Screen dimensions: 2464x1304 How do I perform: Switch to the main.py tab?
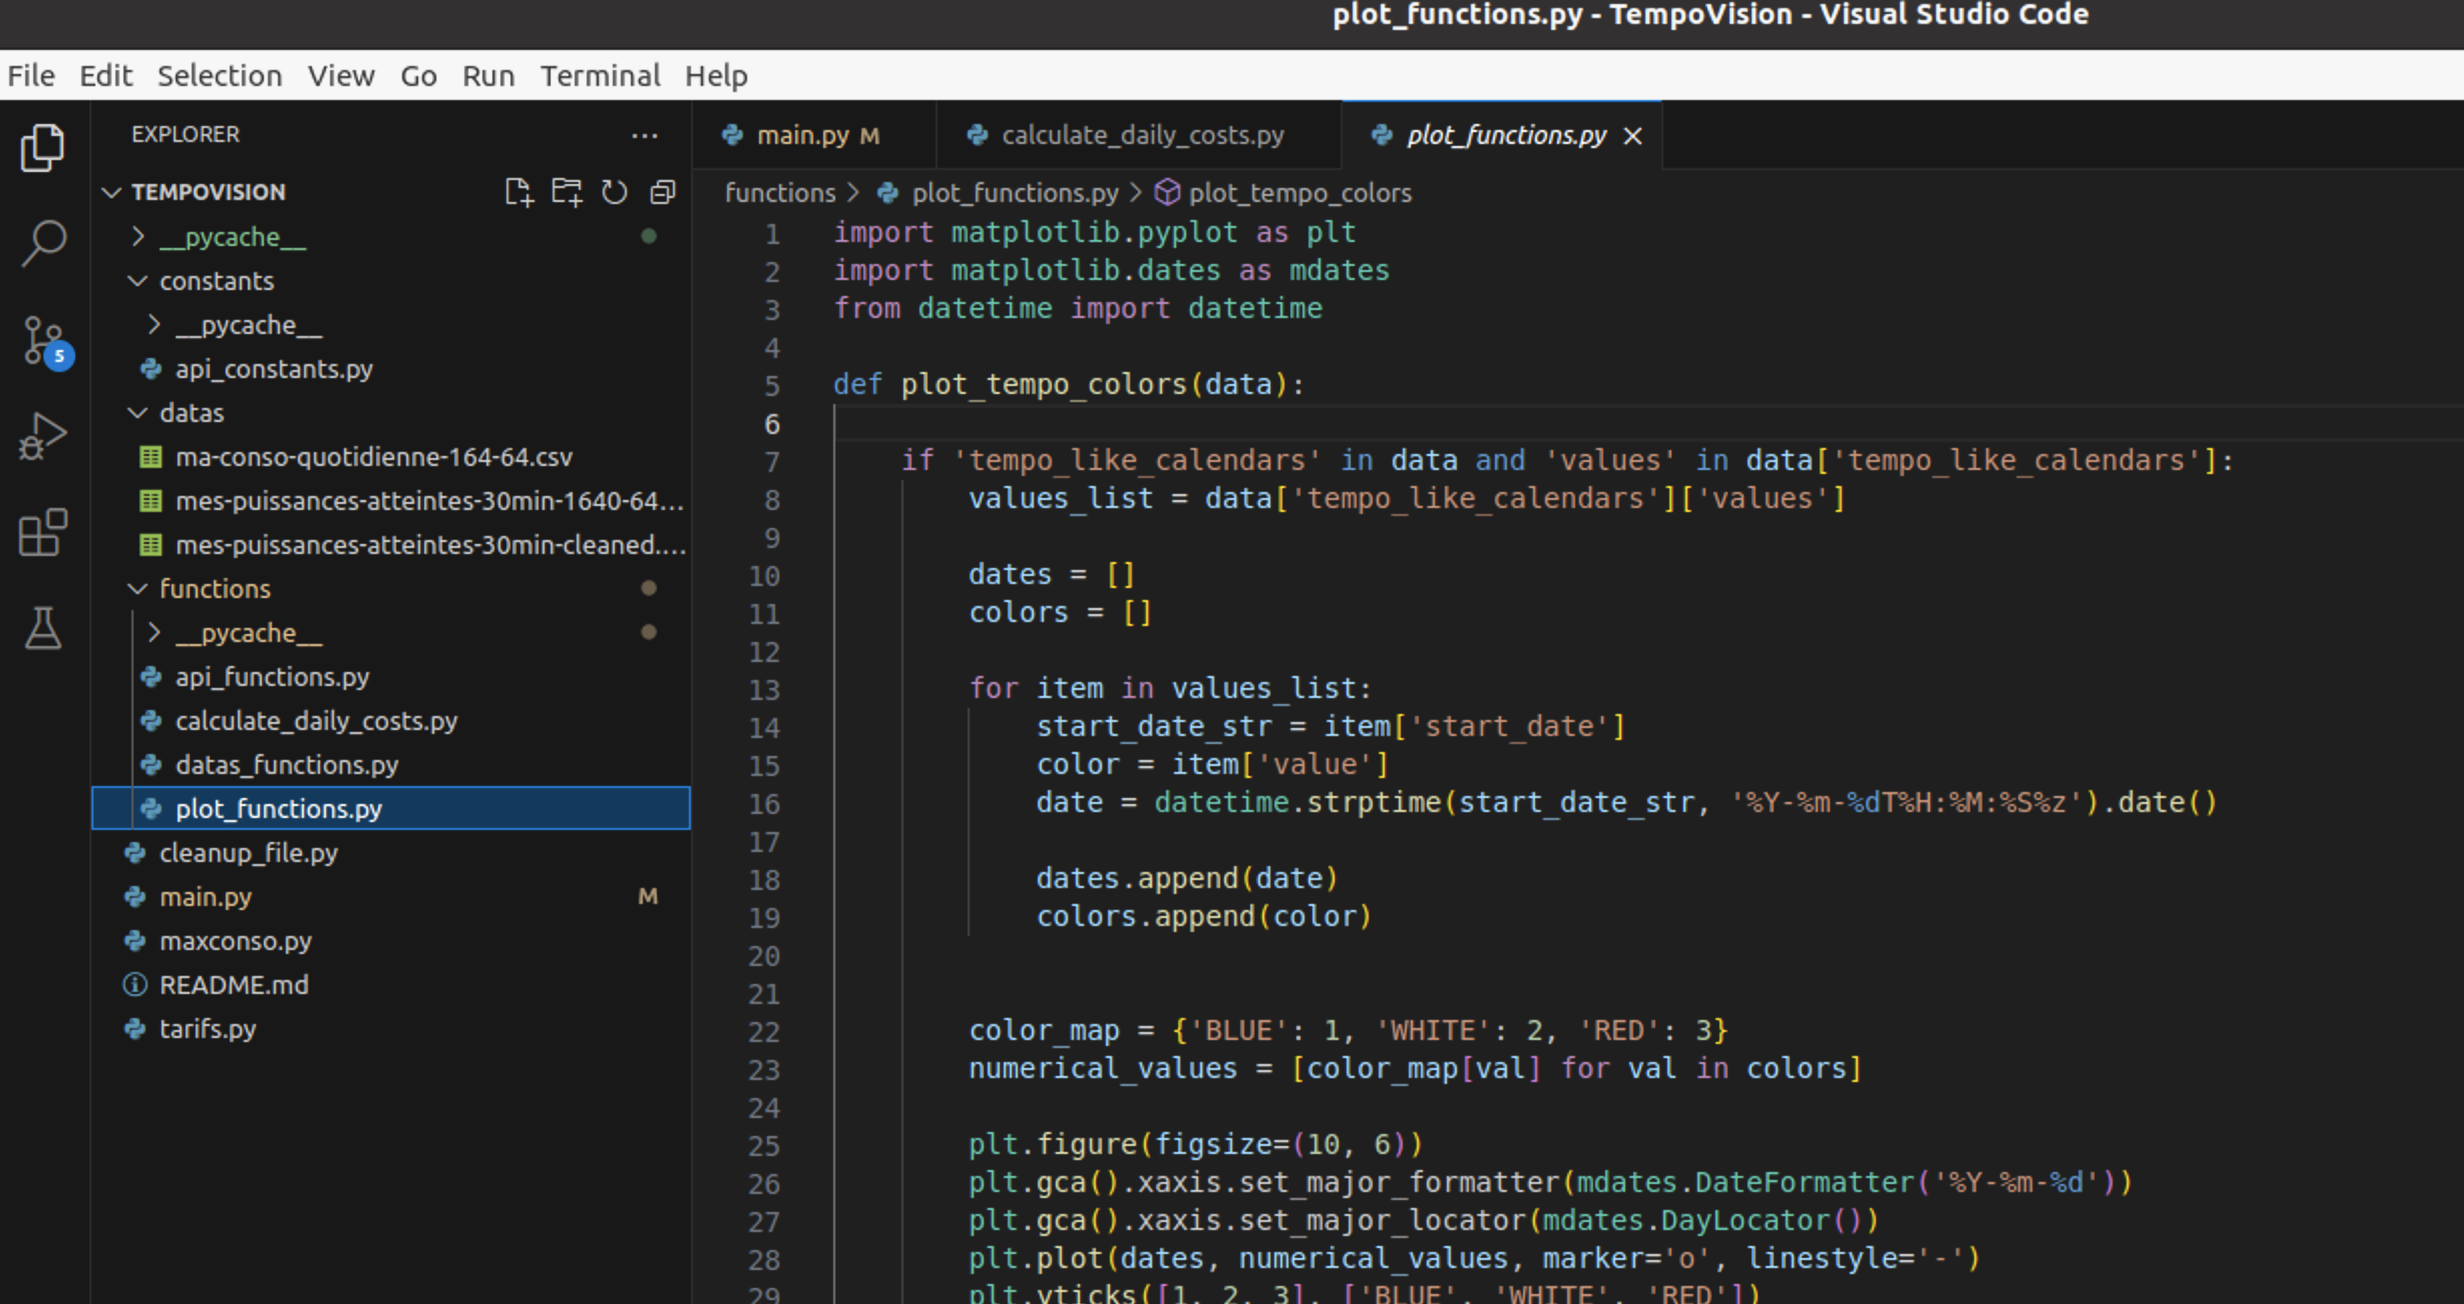point(815,135)
